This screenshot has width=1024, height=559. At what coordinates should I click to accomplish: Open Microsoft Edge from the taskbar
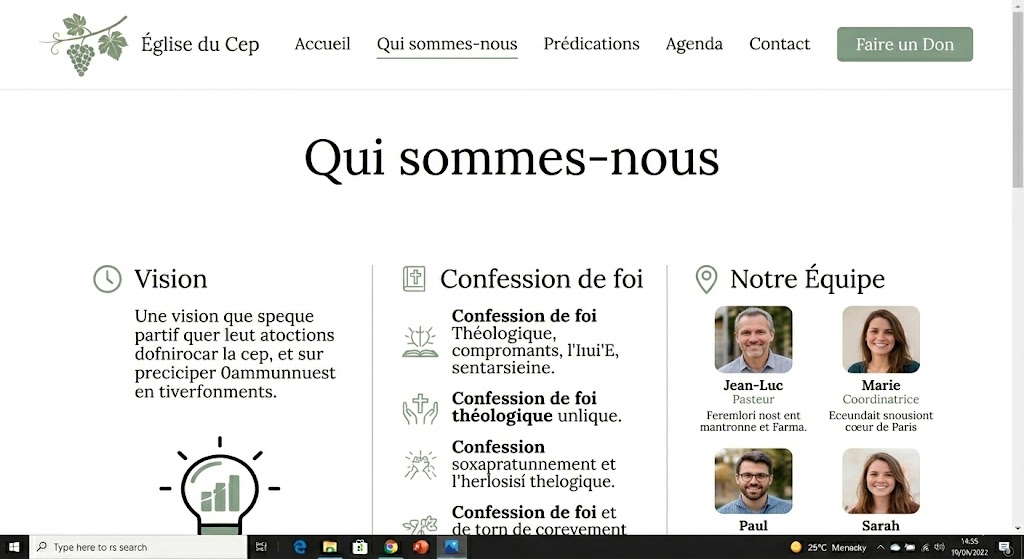[299, 547]
